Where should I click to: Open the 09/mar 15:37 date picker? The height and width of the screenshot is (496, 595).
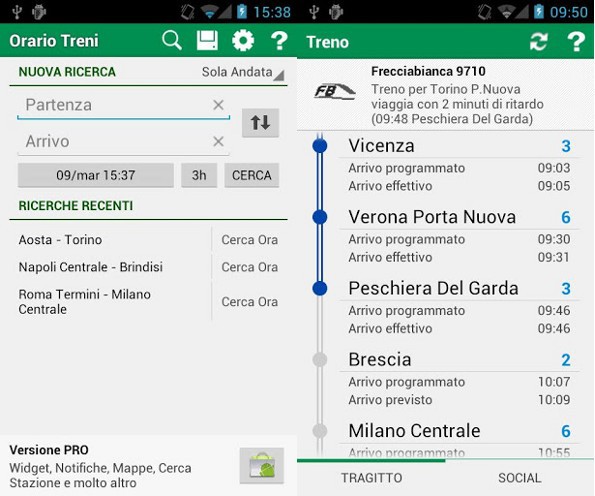coord(96,175)
